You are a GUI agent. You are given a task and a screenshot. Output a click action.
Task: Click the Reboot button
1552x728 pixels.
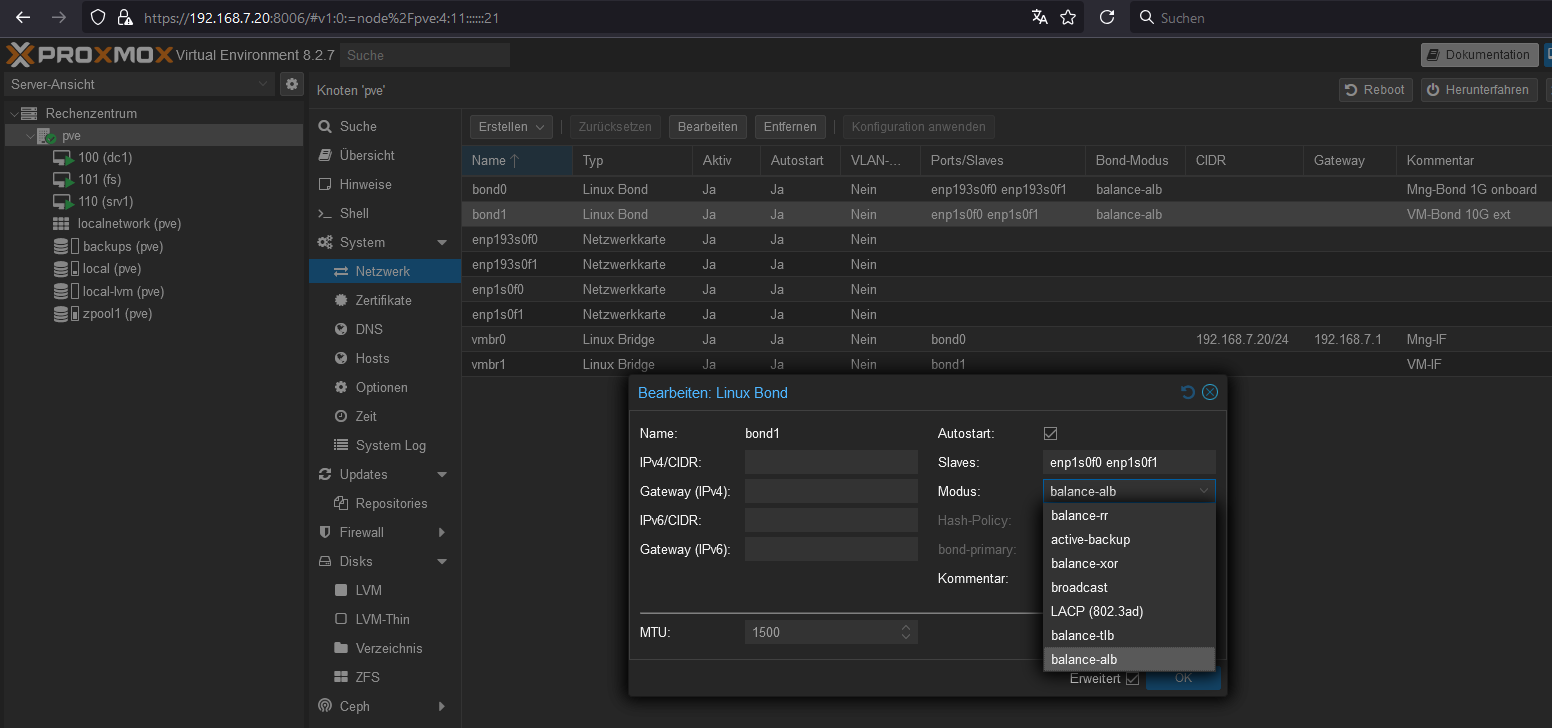[1375, 90]
